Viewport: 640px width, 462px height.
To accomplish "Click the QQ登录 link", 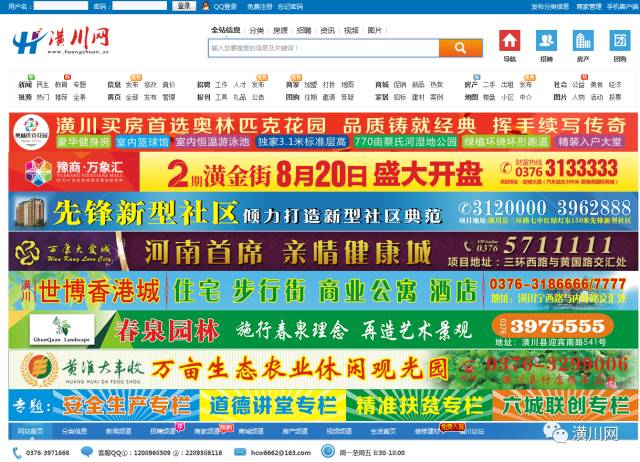I will [225, 7].
